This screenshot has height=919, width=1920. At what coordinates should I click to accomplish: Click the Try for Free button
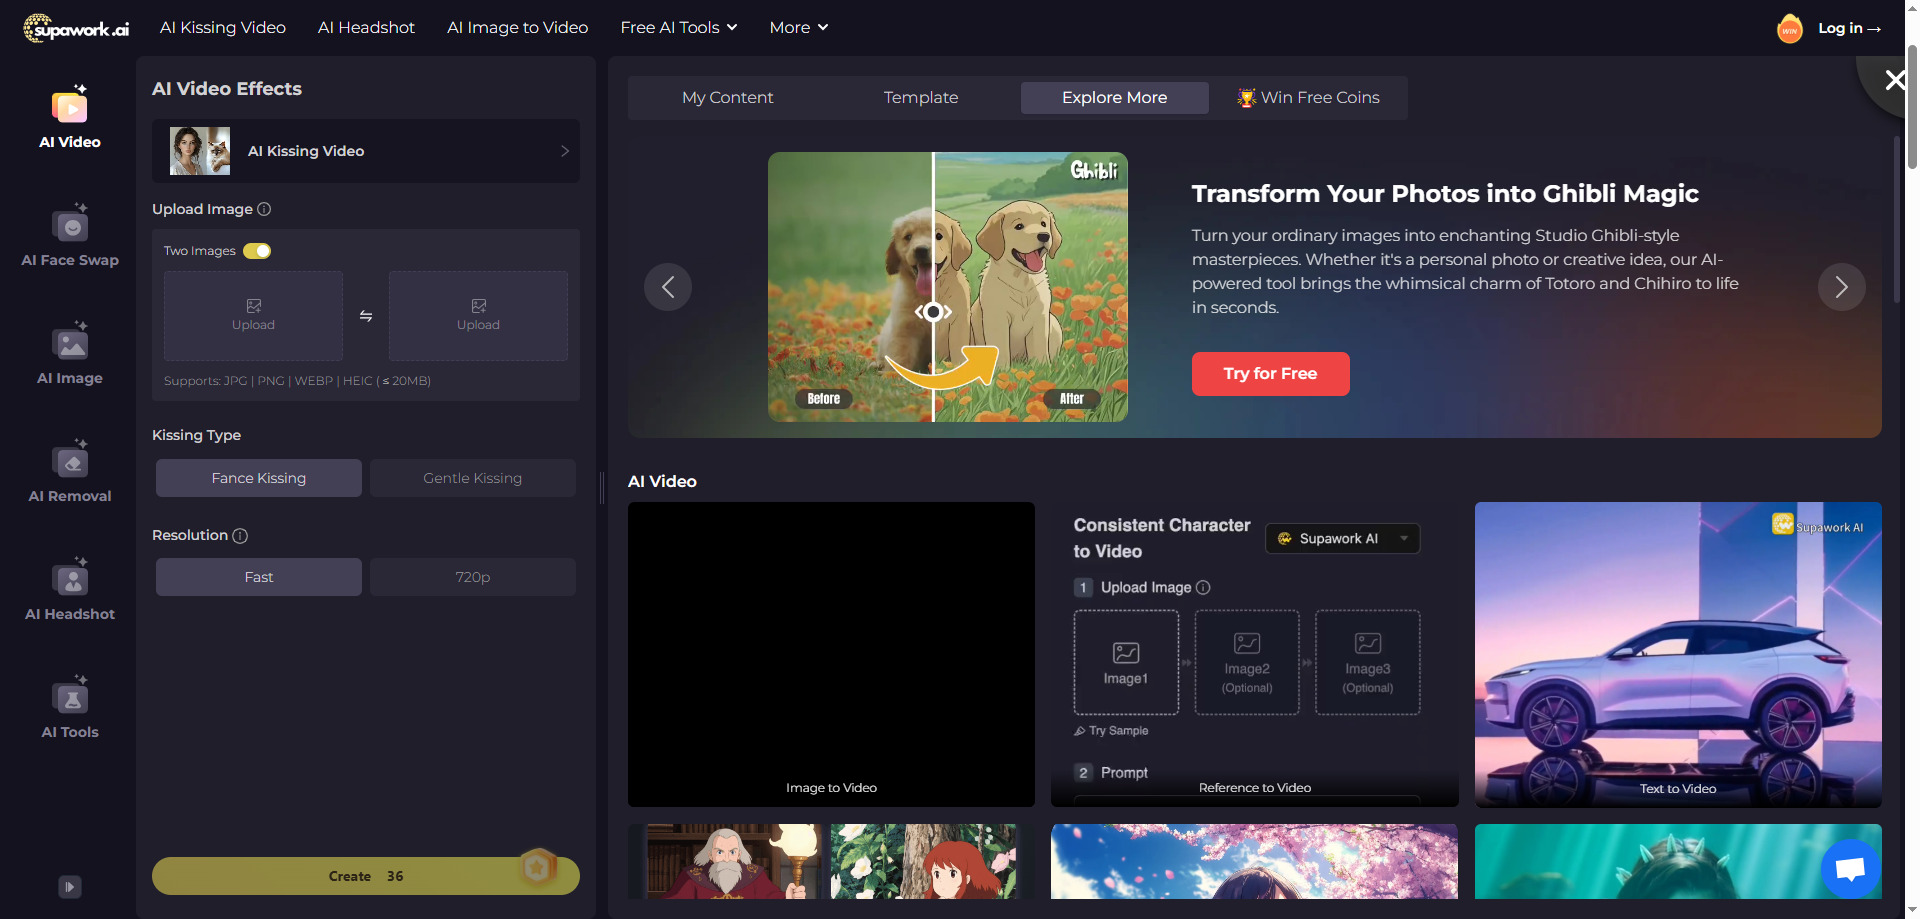coord(1270,374)
